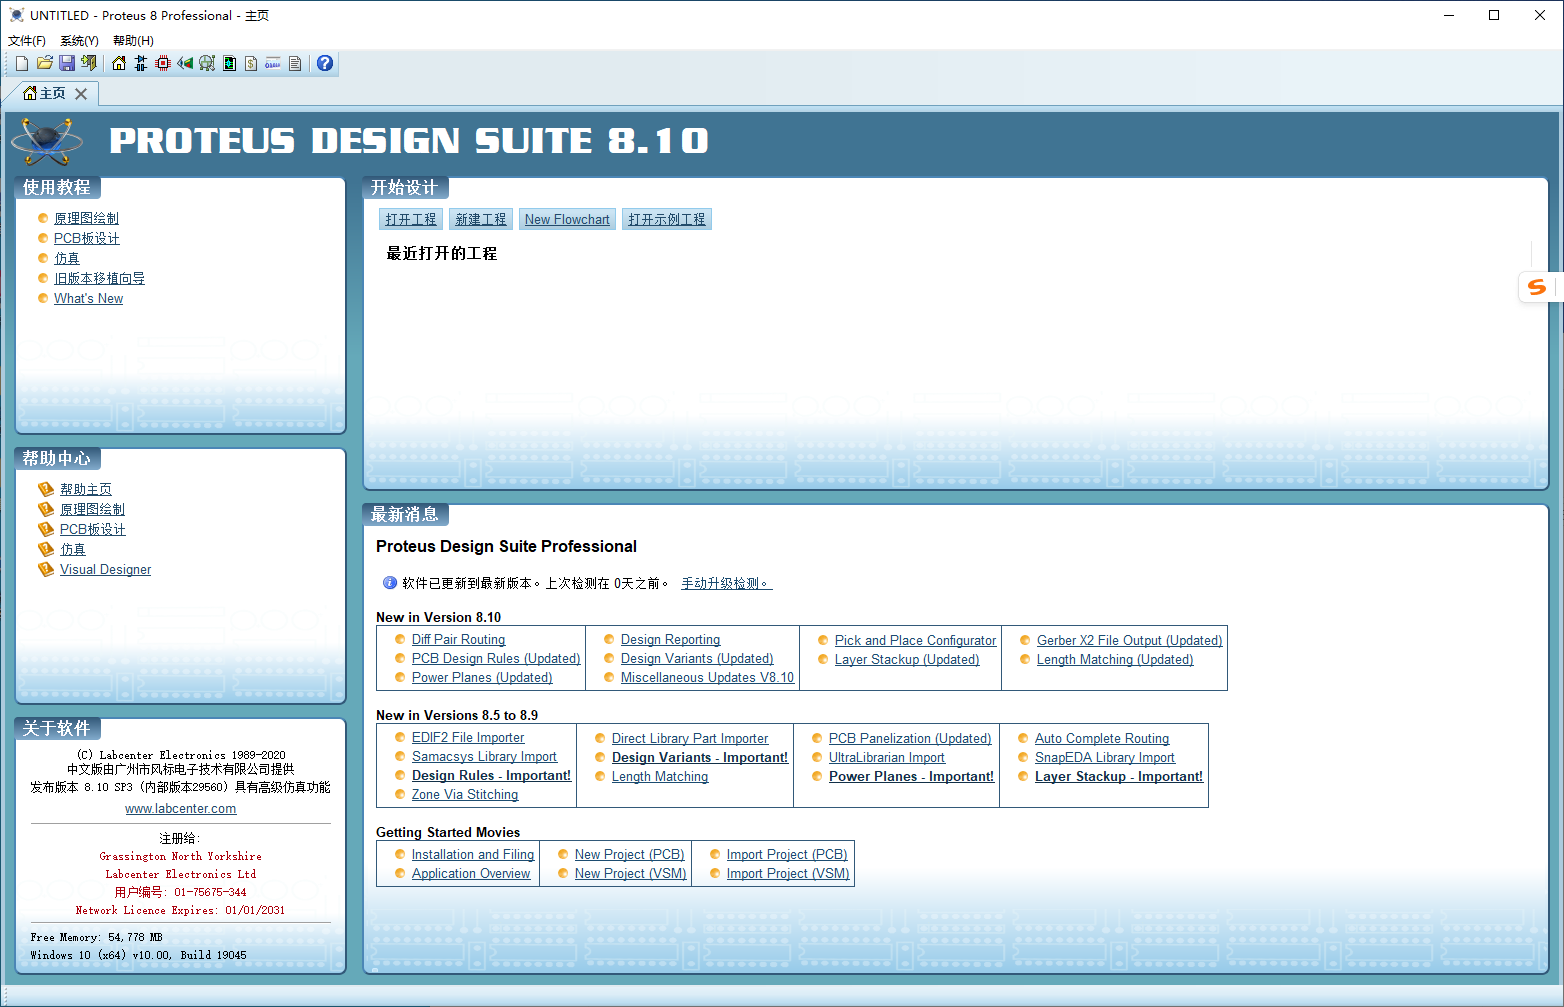Click the Home Page house toolbar icon
Viewport: 1564px width, 1007px height.
click(x=119, y=63)
